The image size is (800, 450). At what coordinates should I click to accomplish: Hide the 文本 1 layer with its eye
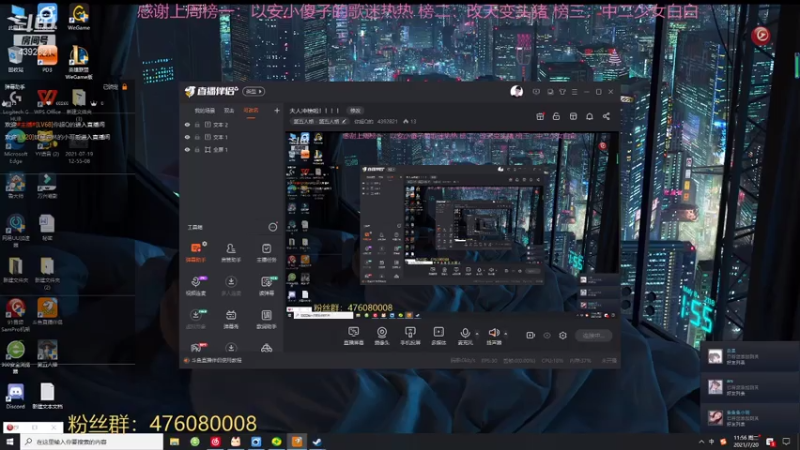187,137
